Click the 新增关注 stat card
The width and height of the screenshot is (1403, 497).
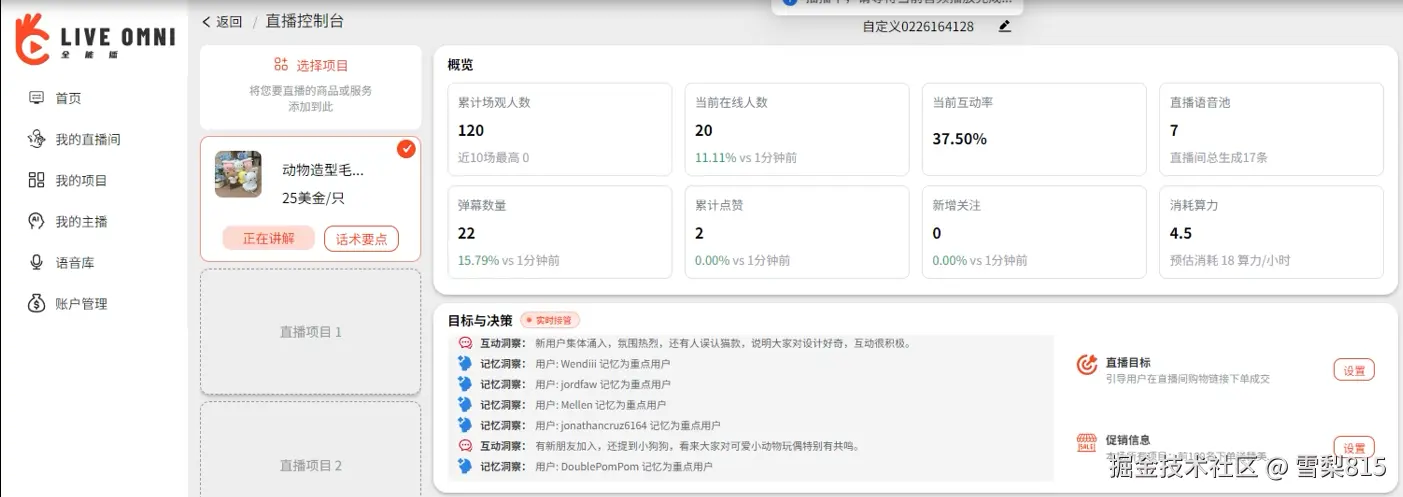coord(1034,232)
